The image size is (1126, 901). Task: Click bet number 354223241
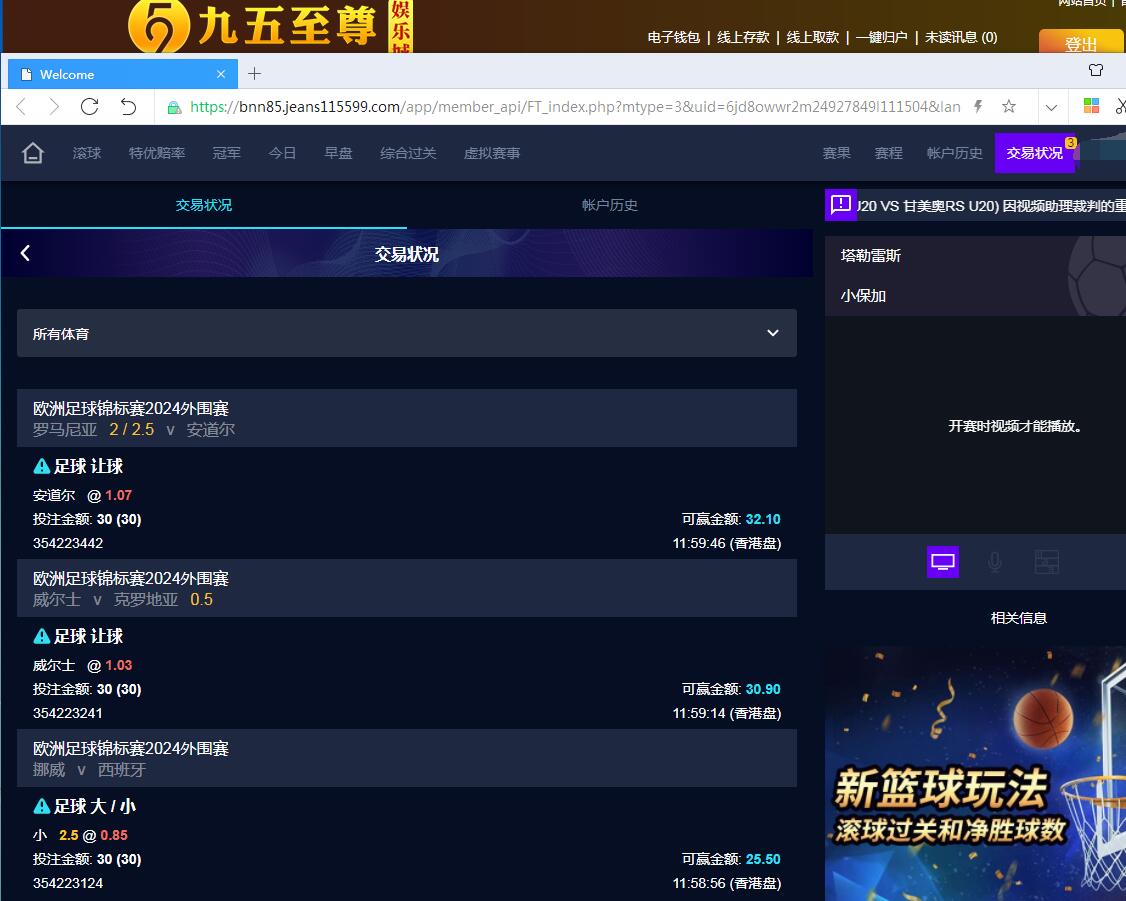point(68,714)
